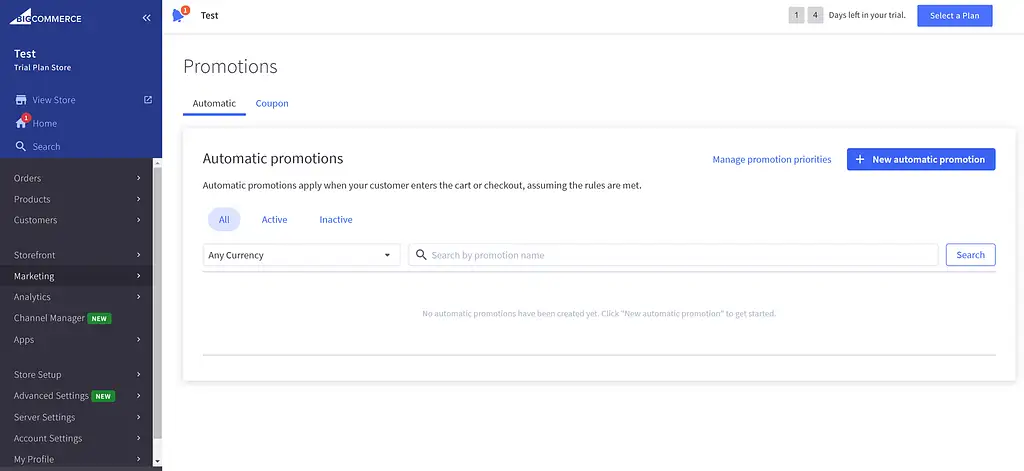Open the Any Currency dropdown
1024x471 pixels.
[x=301, y=255]
